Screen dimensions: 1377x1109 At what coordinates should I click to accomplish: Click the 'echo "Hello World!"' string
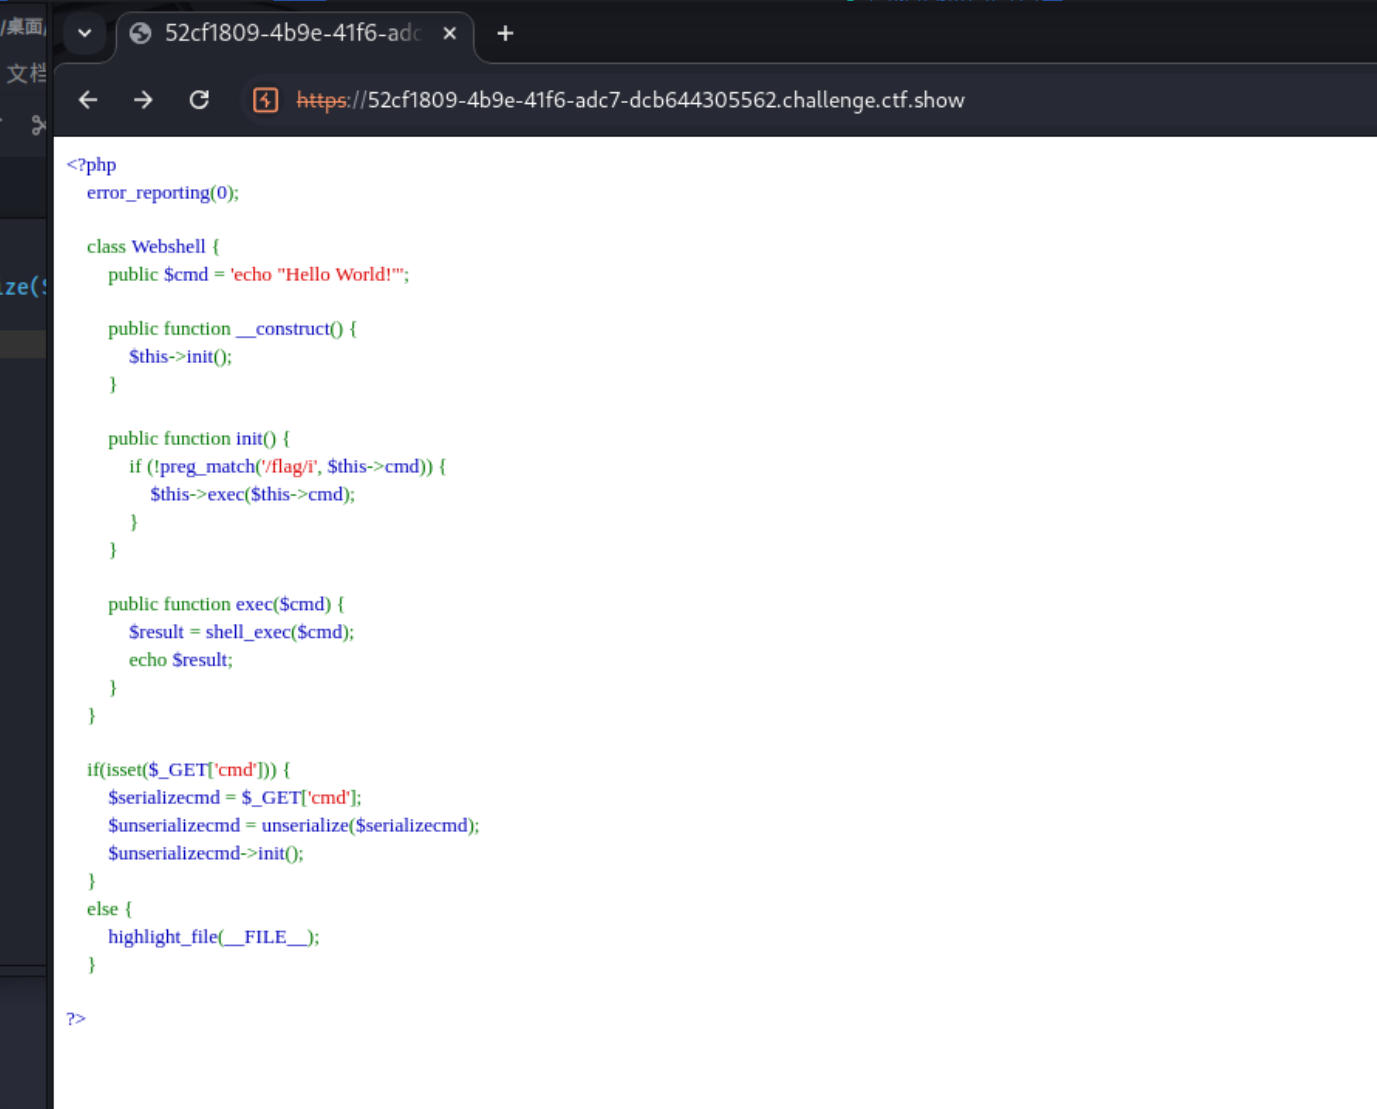pos(319,274)
